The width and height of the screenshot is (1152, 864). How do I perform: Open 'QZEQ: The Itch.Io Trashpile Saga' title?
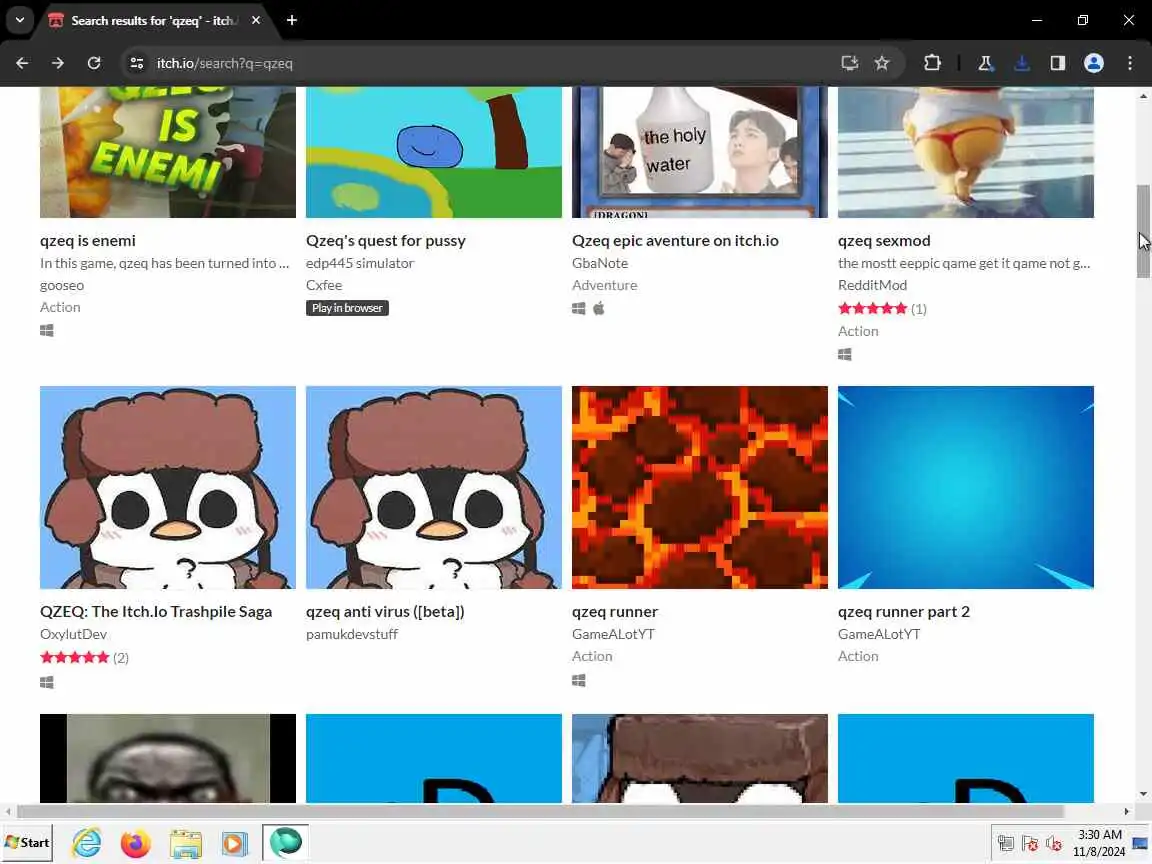[156, 611]
